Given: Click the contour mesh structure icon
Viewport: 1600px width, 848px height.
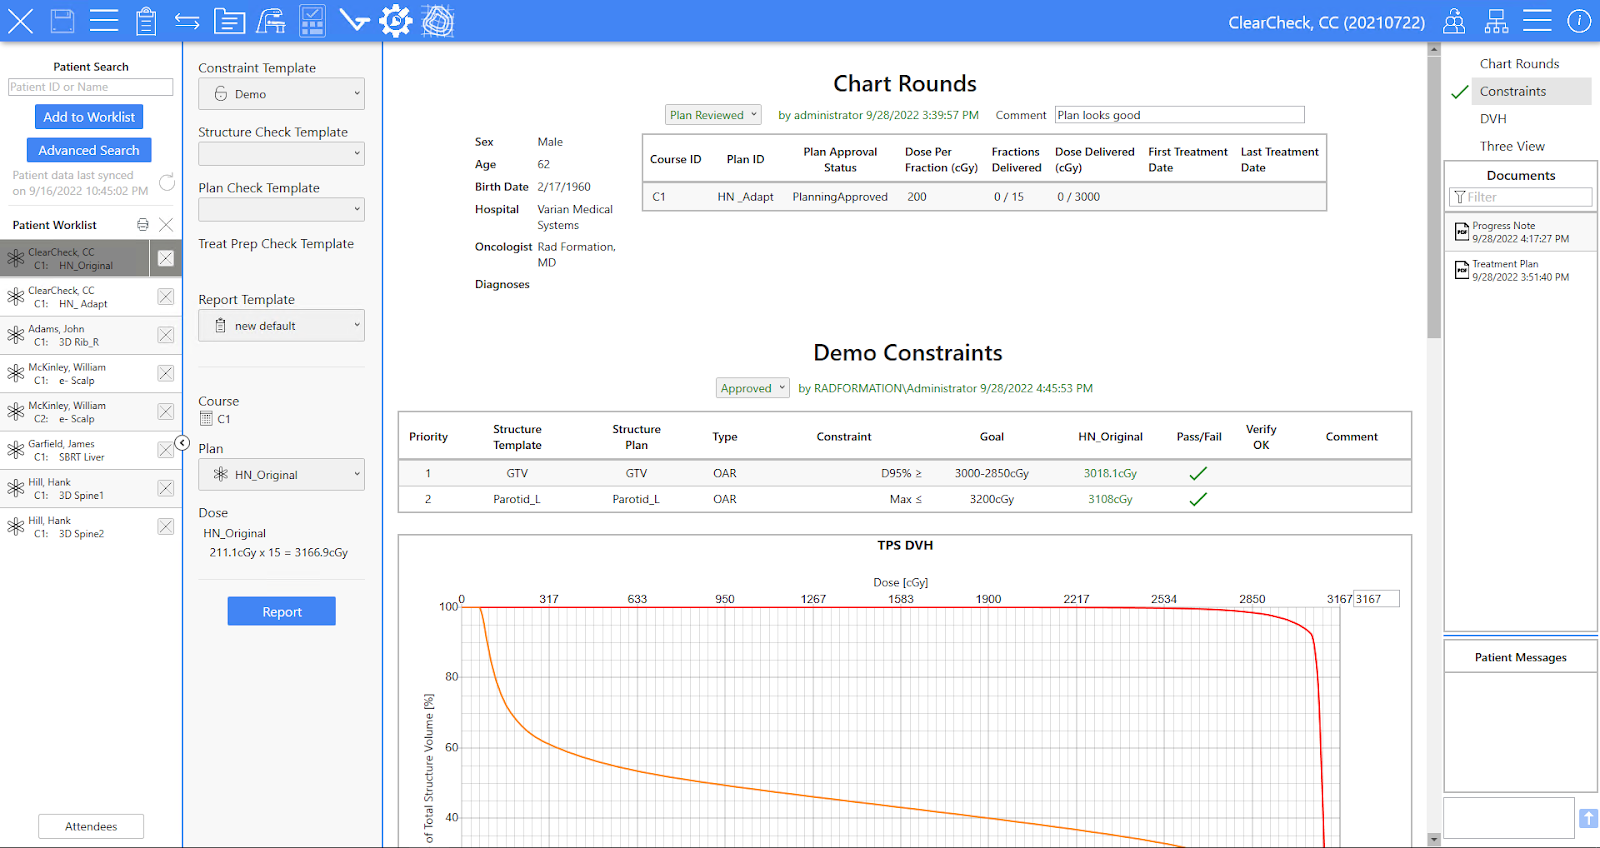Looking at the screenshot, I should coord(438,21).
